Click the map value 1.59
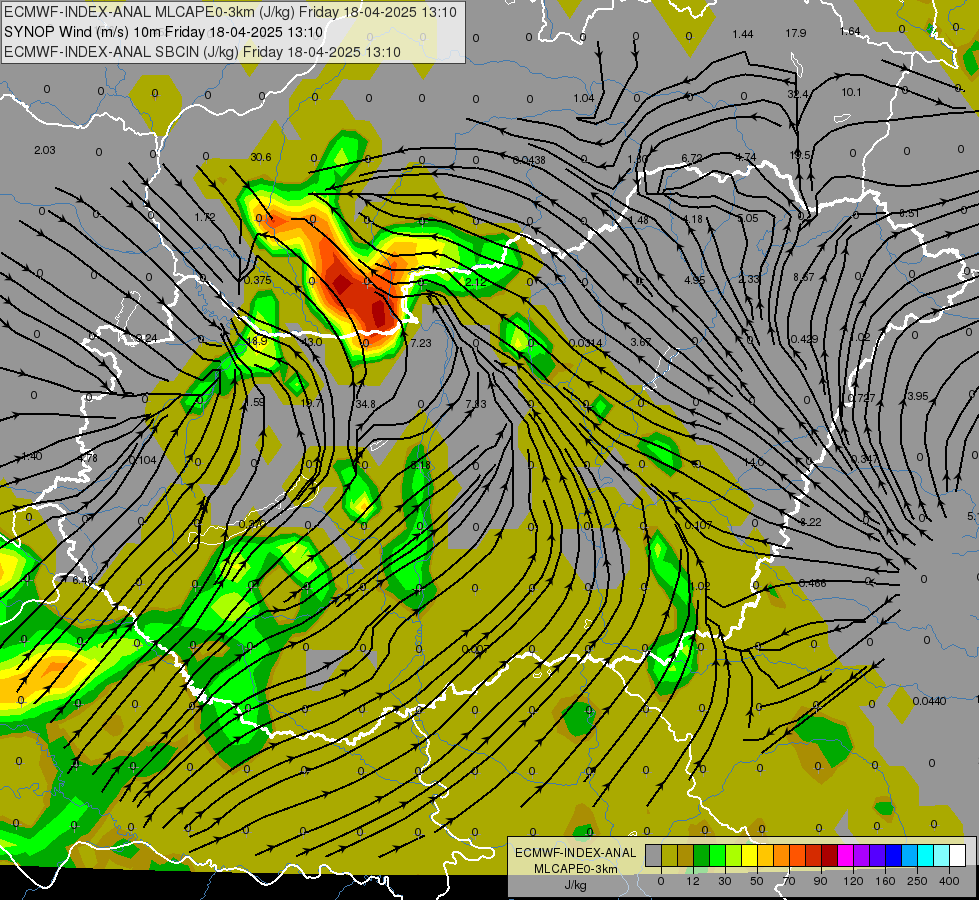Image resolution: width=979 pixels, height=900 pixels. (x=255, y=402)
